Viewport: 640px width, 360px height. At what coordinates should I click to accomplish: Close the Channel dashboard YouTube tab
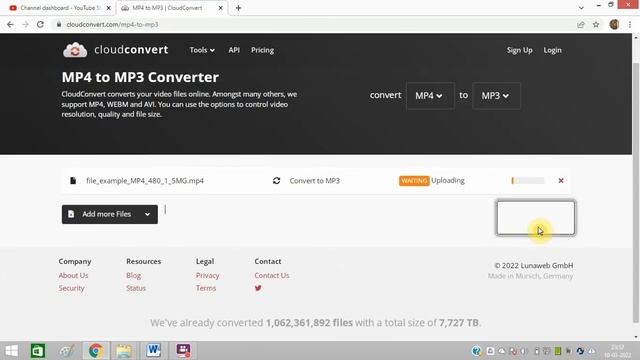coord(109,8)
